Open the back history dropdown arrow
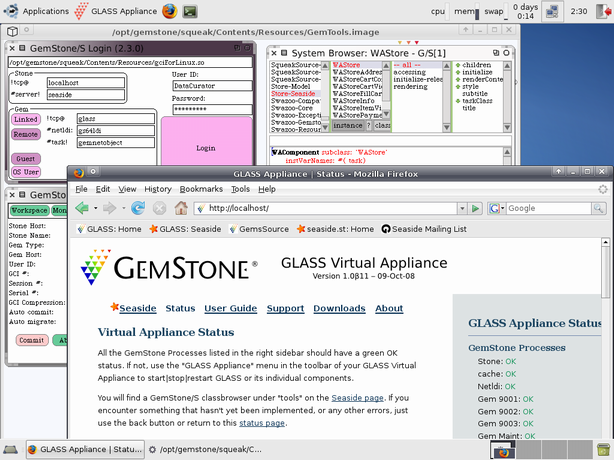Viewport: 614px width, 460px height. [95, 208]
